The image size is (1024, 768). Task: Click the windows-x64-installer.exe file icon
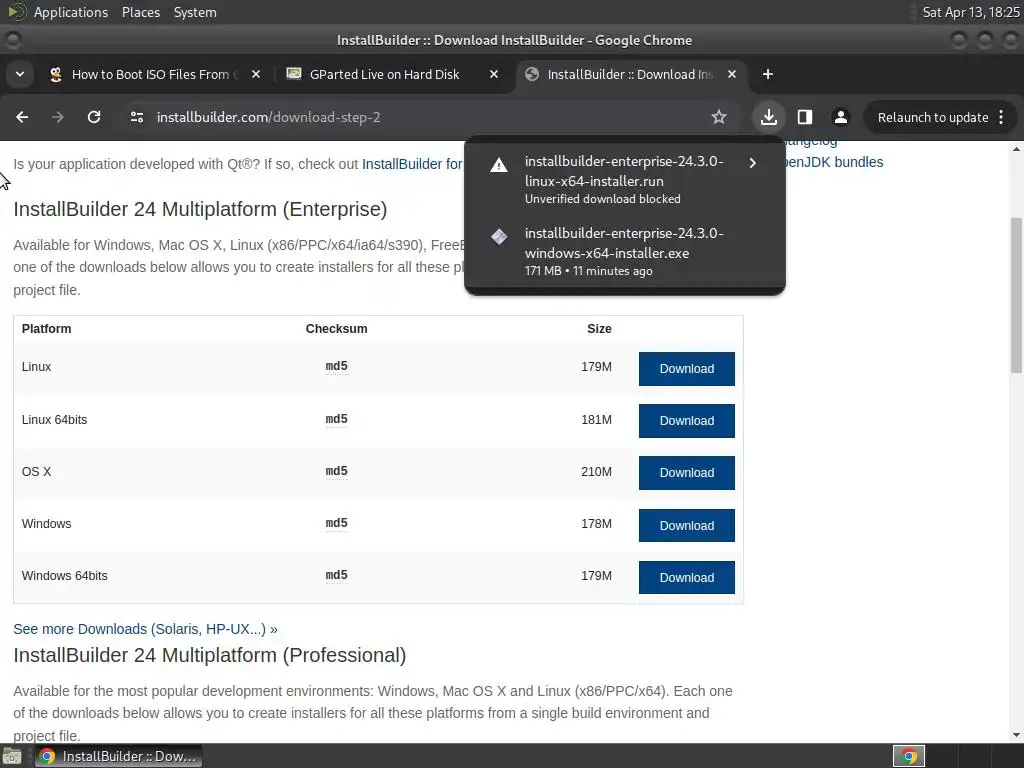point(499,236)
